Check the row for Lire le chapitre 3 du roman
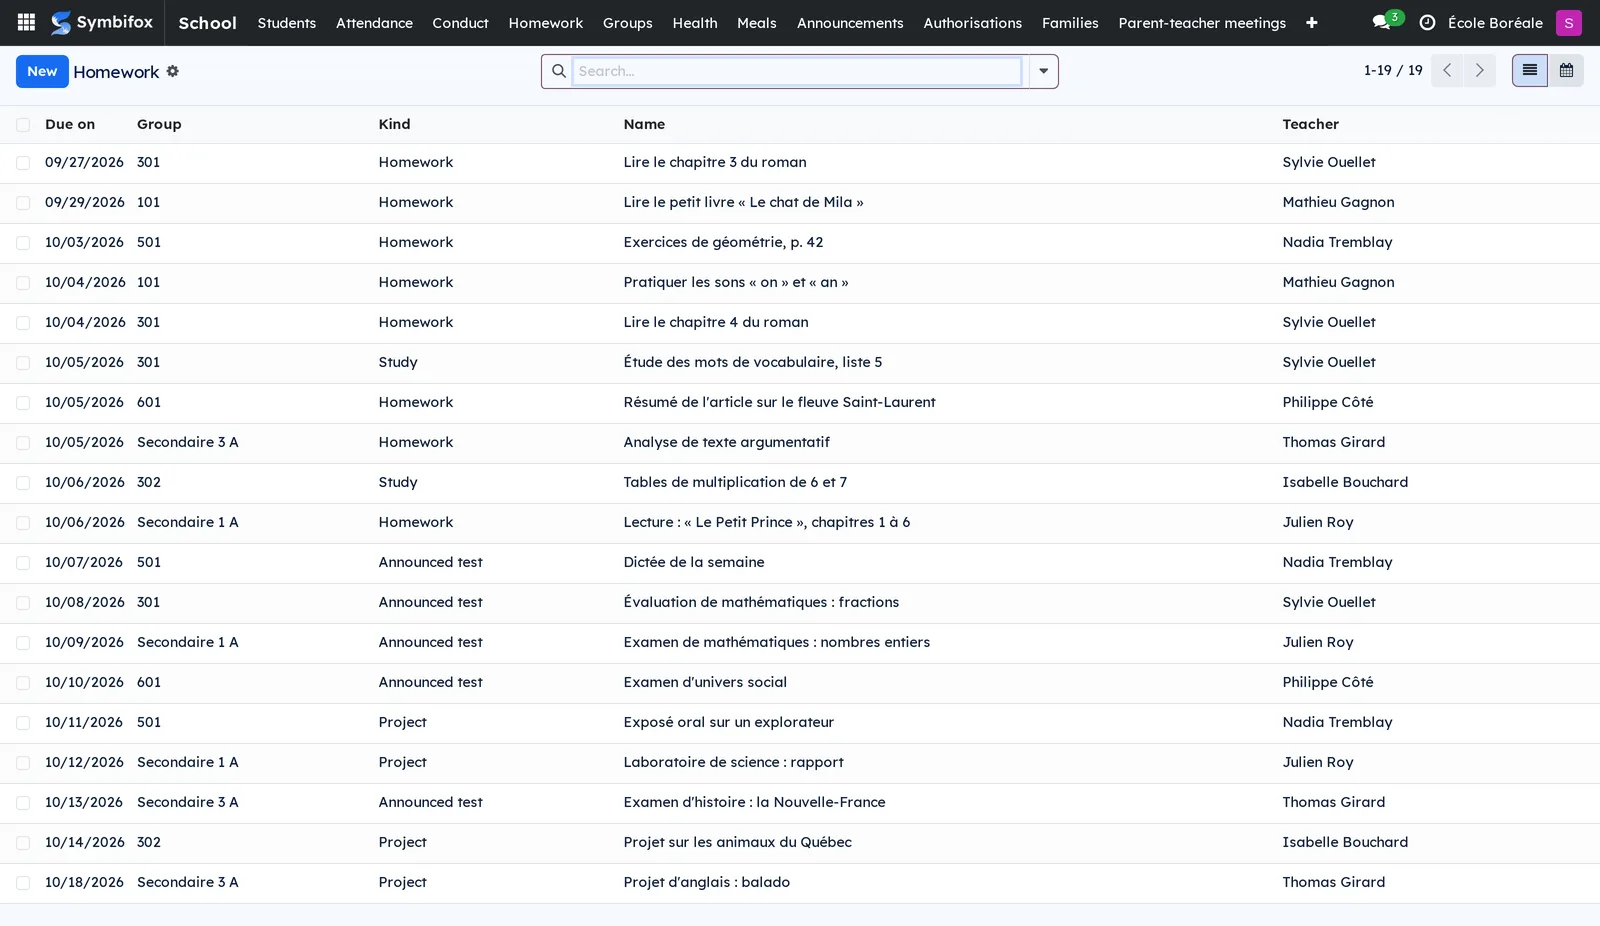 point(23,163)
